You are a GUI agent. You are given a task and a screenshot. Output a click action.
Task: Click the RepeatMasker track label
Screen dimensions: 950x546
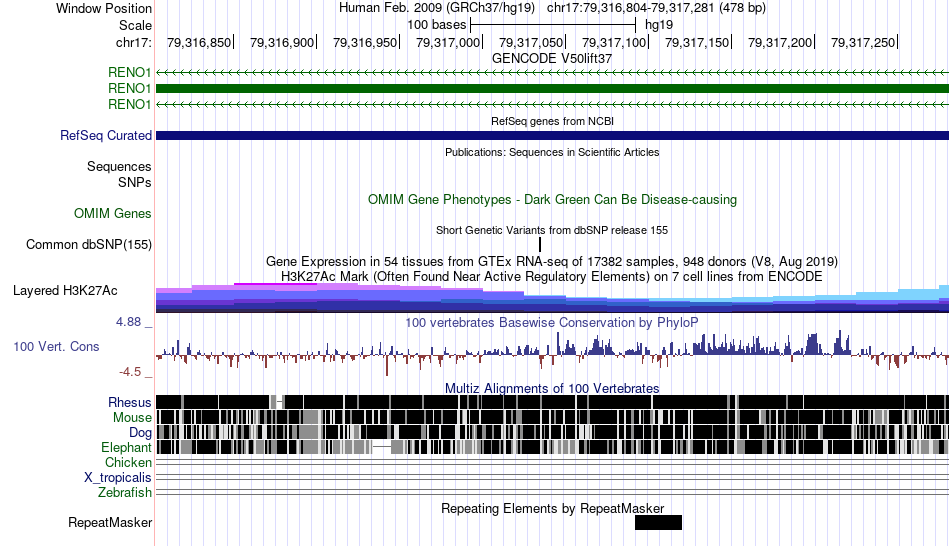click(110, 522)
